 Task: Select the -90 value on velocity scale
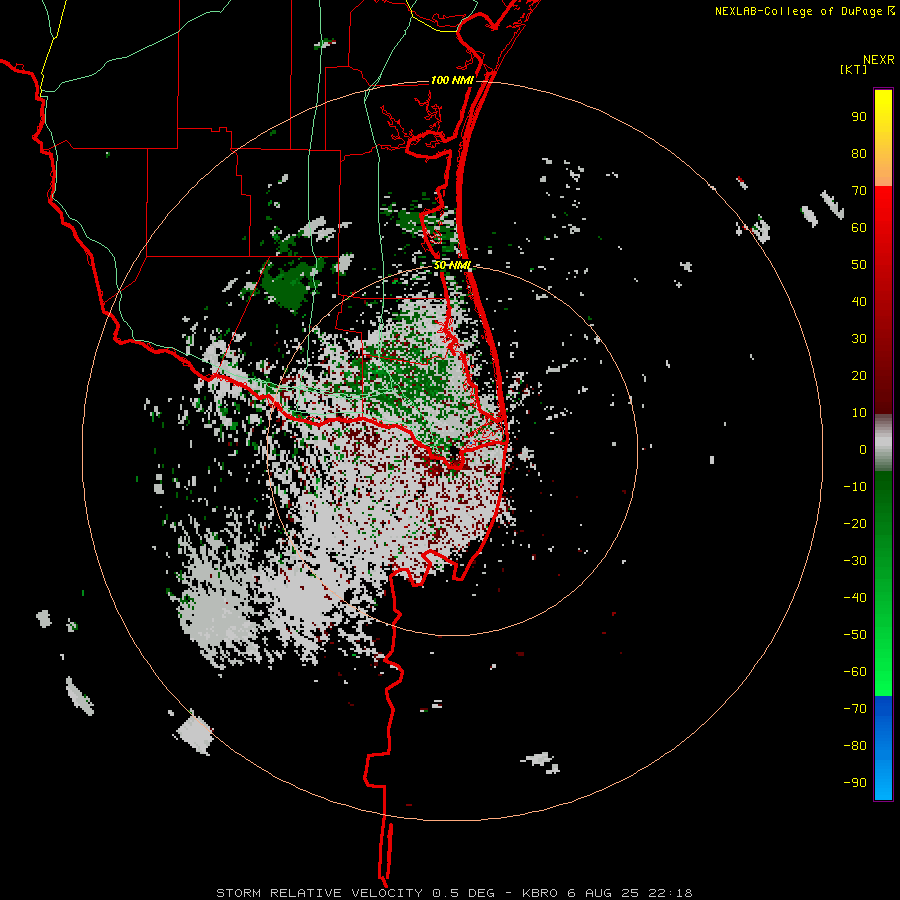coord(855,783)
